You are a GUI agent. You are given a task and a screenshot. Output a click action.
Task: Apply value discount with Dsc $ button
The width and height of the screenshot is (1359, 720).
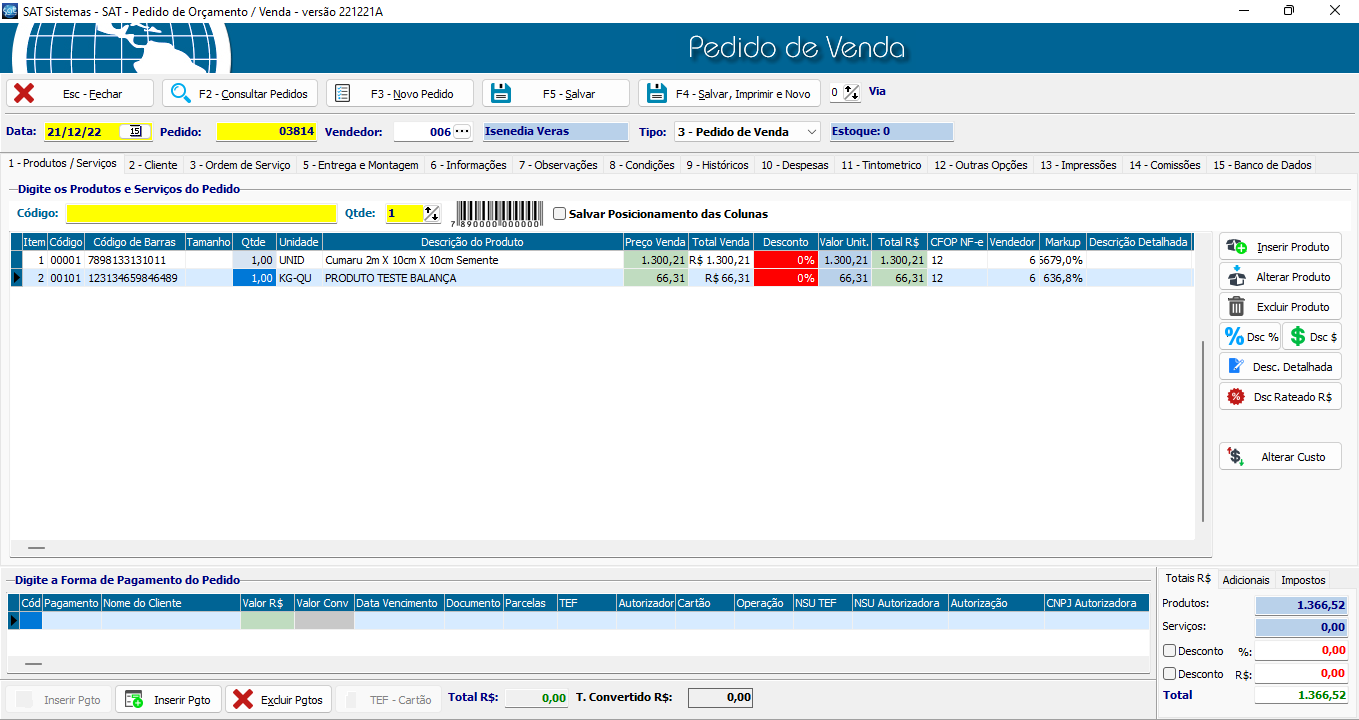[1312, 337]
